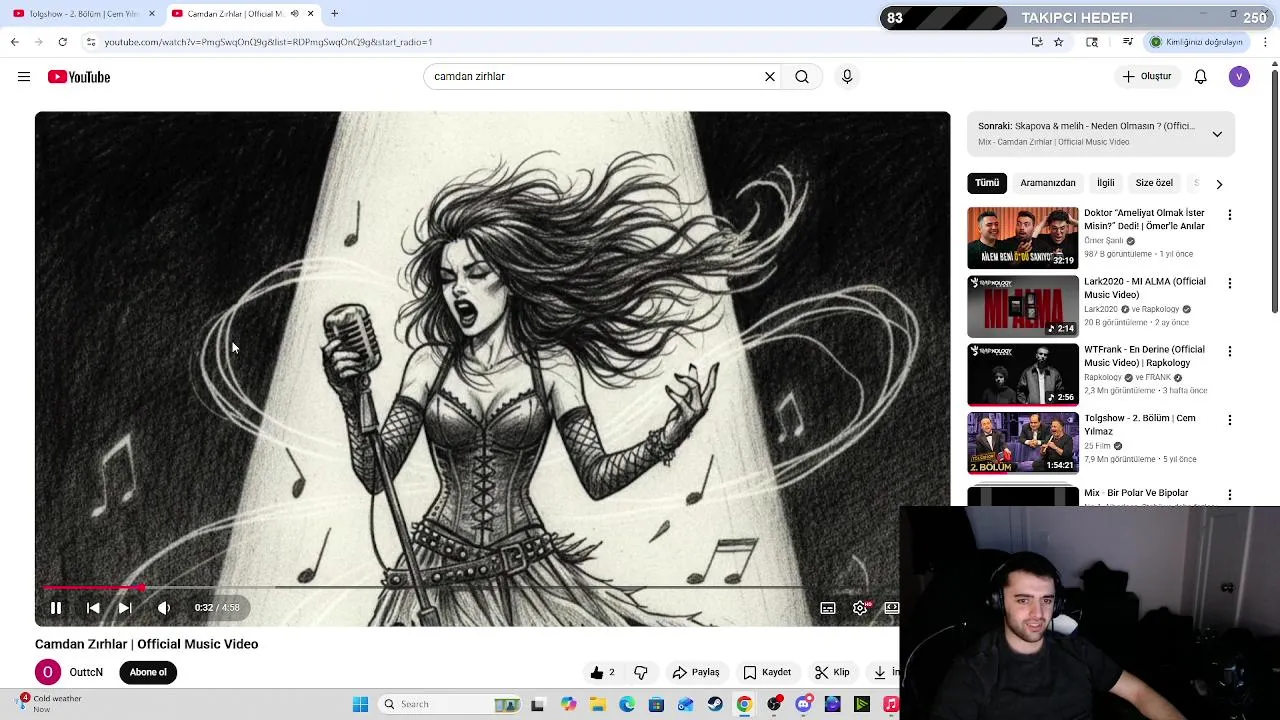
Task: Open Steam from taskbar
Action: [x=715, y=704]
